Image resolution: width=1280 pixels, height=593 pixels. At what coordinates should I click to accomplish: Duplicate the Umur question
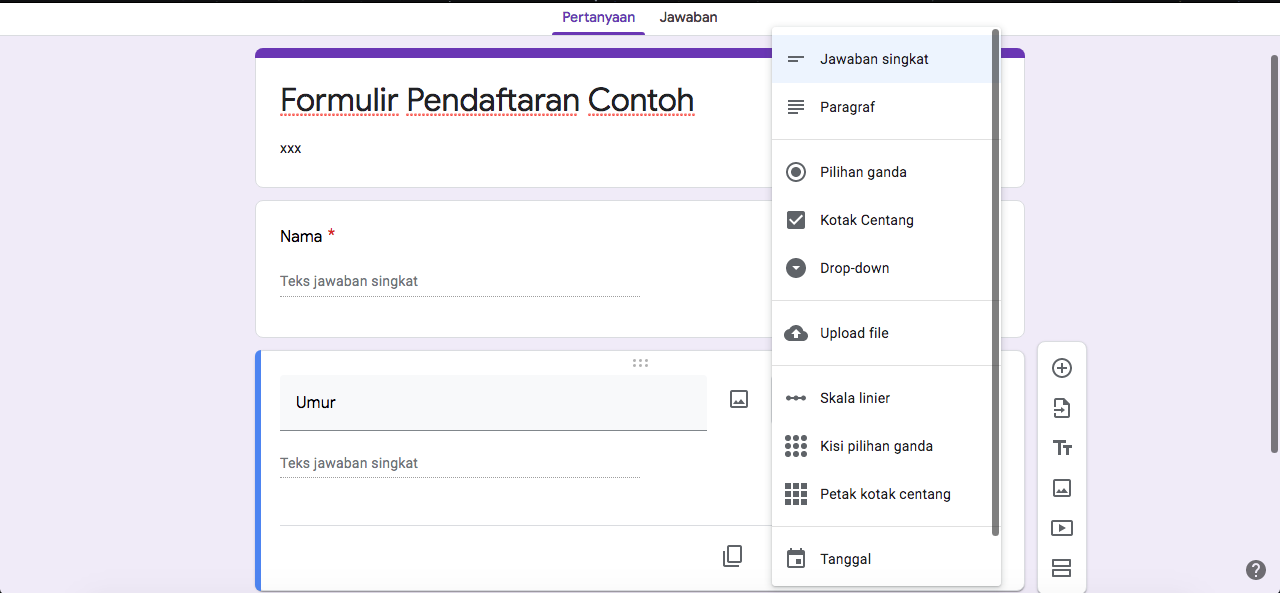tap(732, 556)
